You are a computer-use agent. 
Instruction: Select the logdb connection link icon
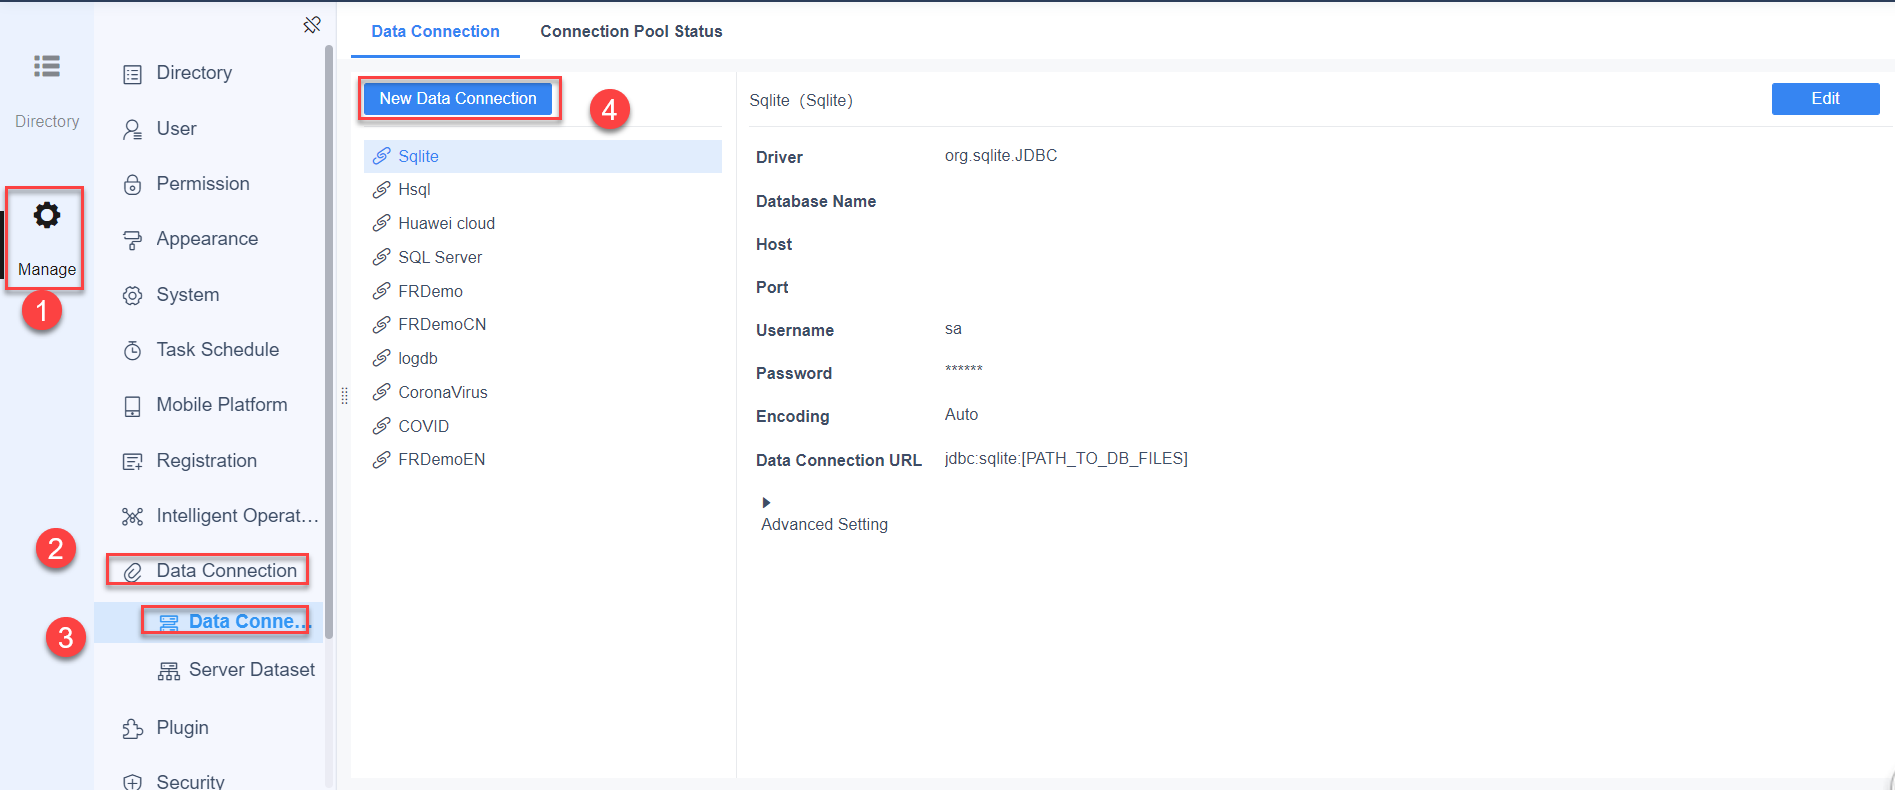point(381,358)
